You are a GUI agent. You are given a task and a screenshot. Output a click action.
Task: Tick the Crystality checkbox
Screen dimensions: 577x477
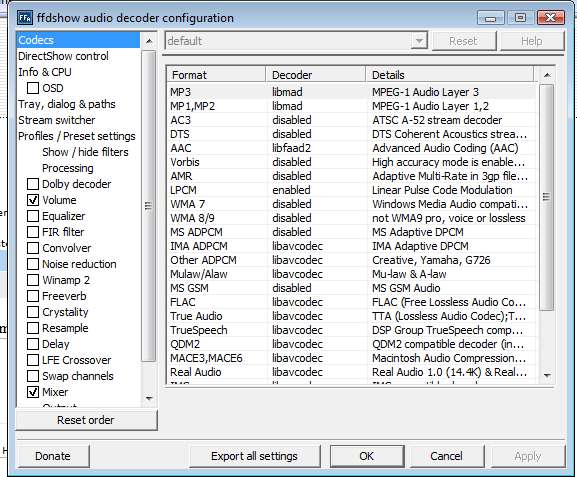pos(33,312)
